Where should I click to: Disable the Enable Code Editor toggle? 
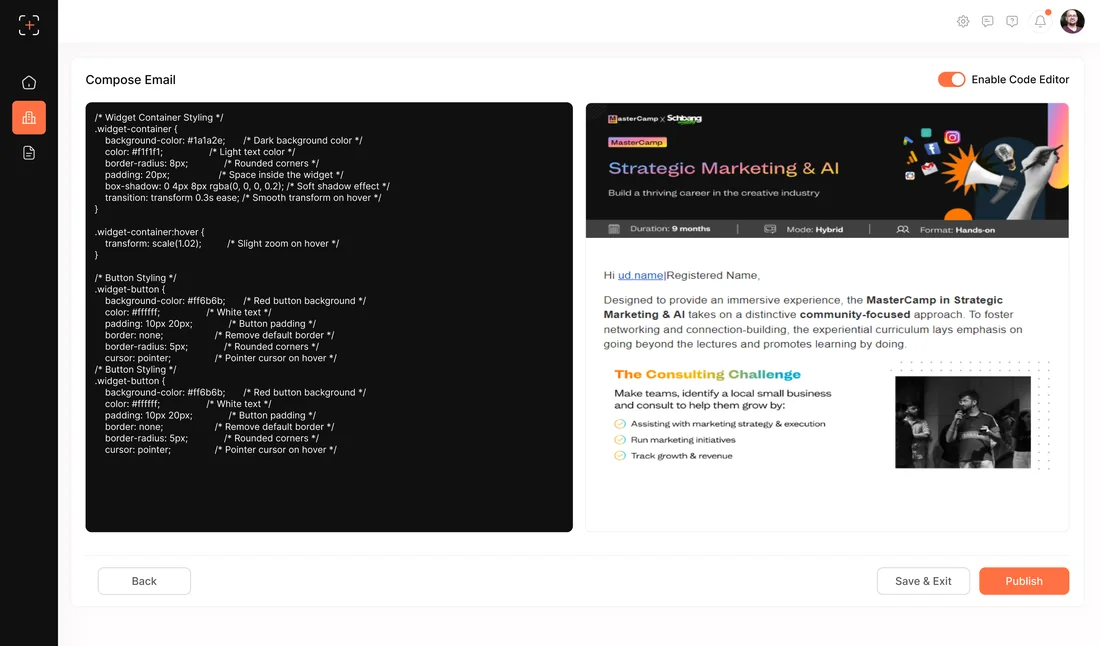pyautogui.click(x=951, y=79)
